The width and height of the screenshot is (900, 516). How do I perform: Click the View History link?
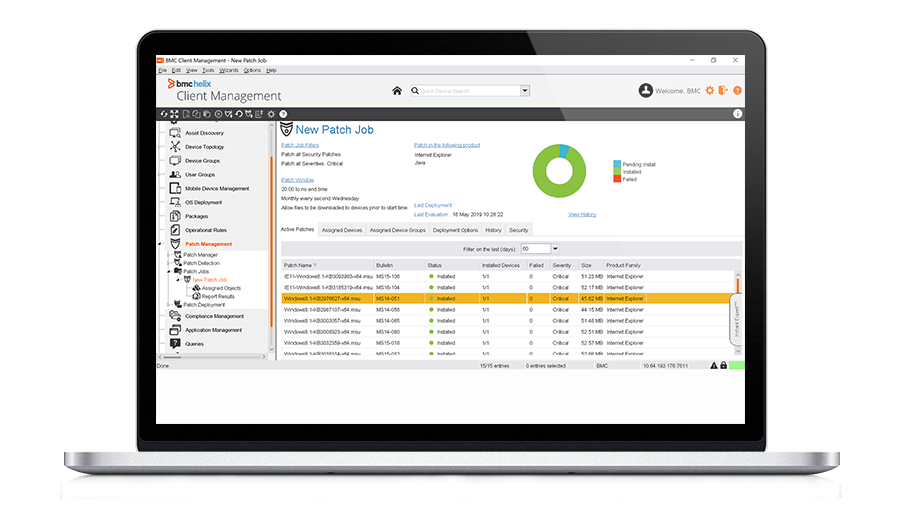click(x=582, y=214)
